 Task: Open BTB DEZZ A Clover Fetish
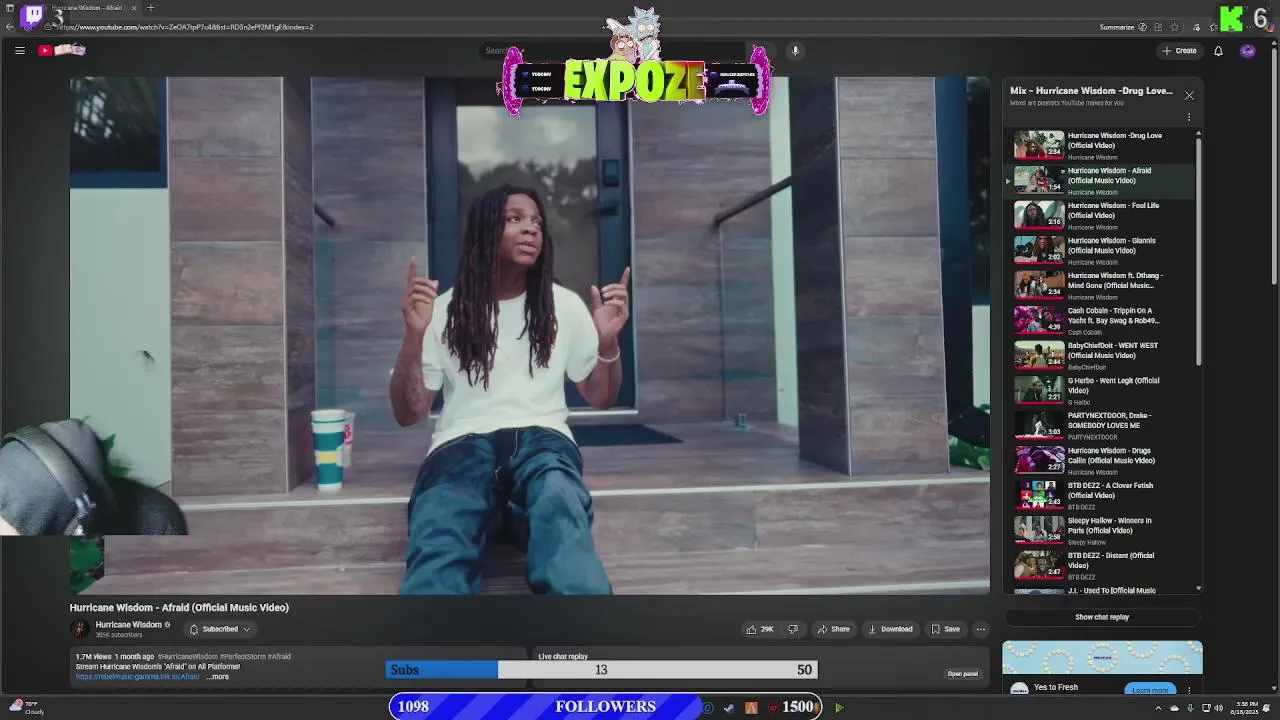[x=1100, y=496]
